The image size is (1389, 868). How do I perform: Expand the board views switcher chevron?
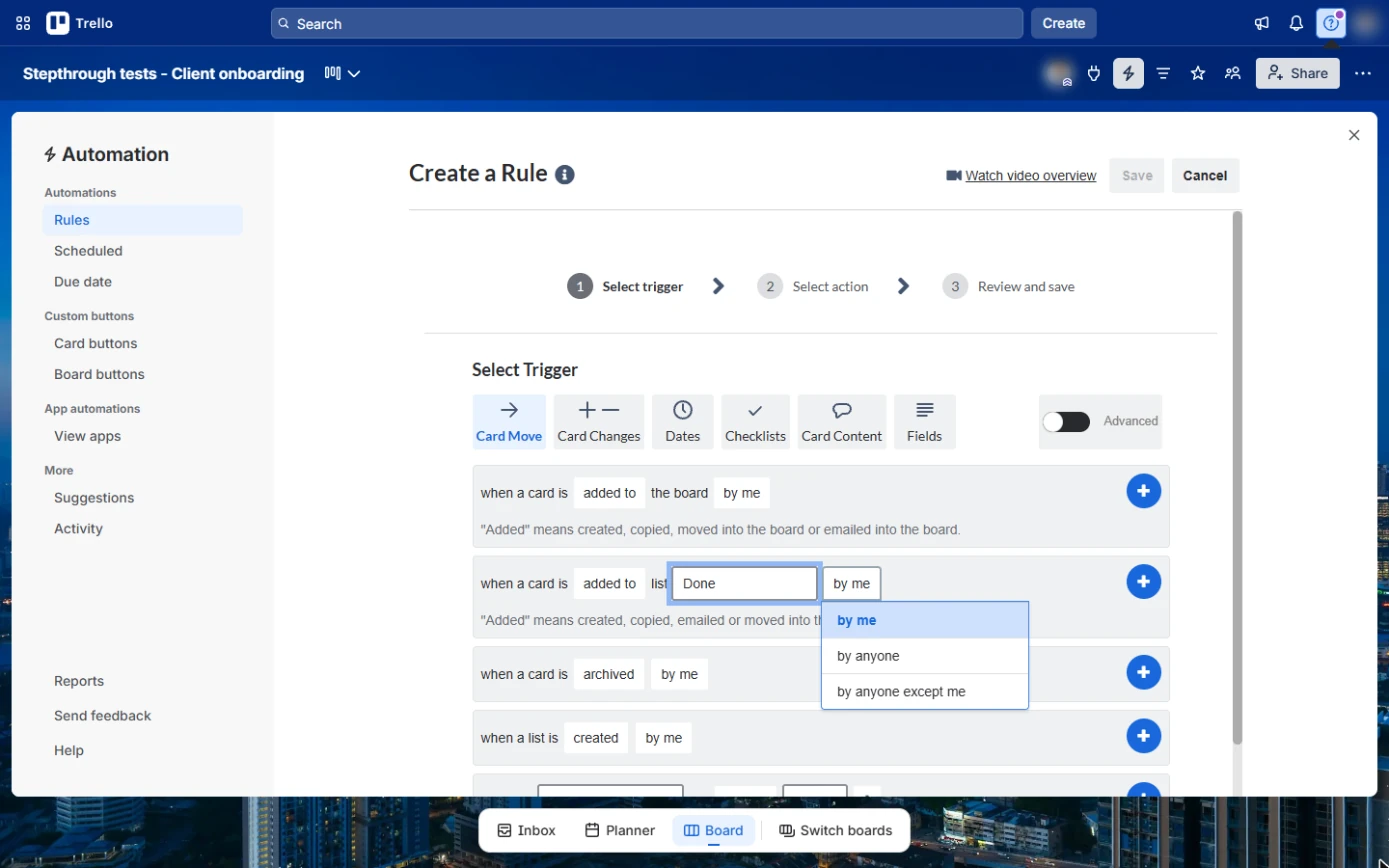pos(354,73)
